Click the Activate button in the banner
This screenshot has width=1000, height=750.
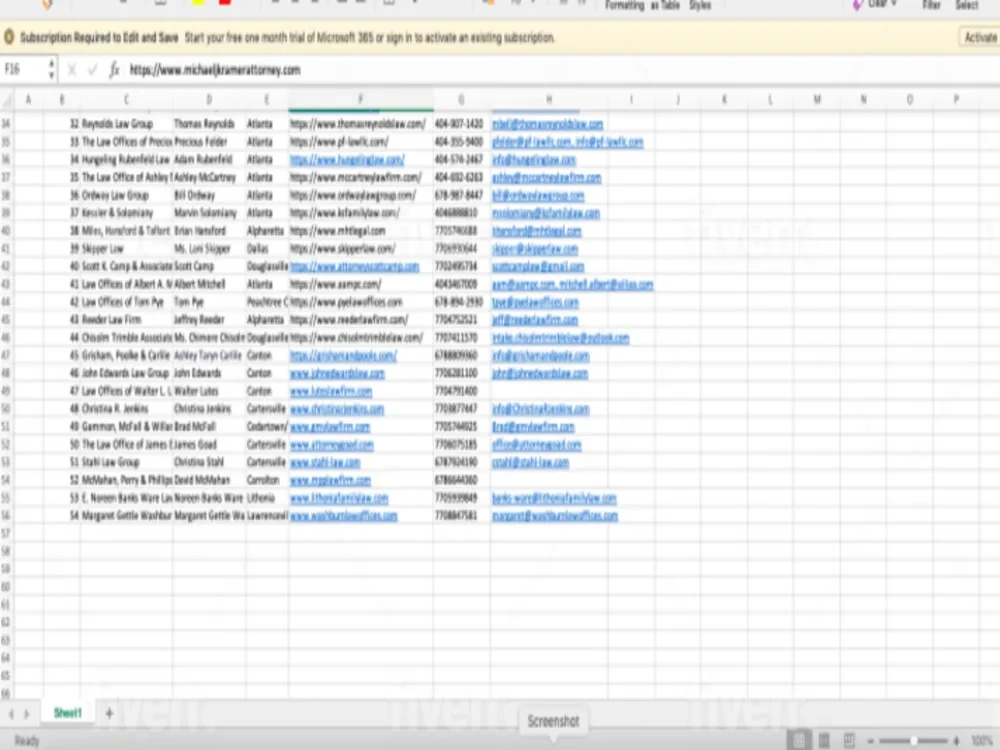tap(980, 38)
